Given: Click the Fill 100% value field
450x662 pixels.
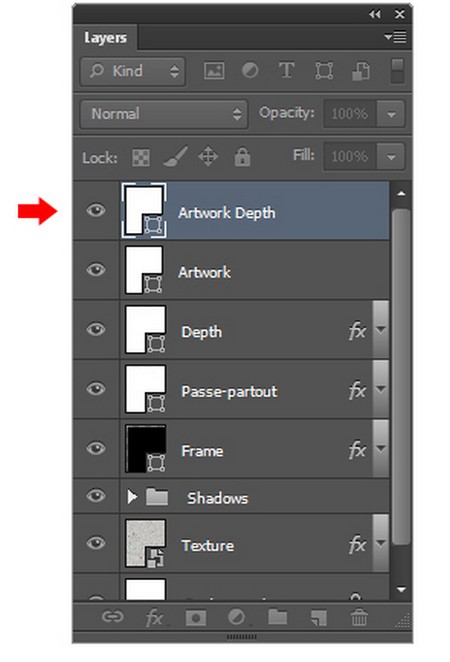Looking at the screenshot, I should [350, 157].
